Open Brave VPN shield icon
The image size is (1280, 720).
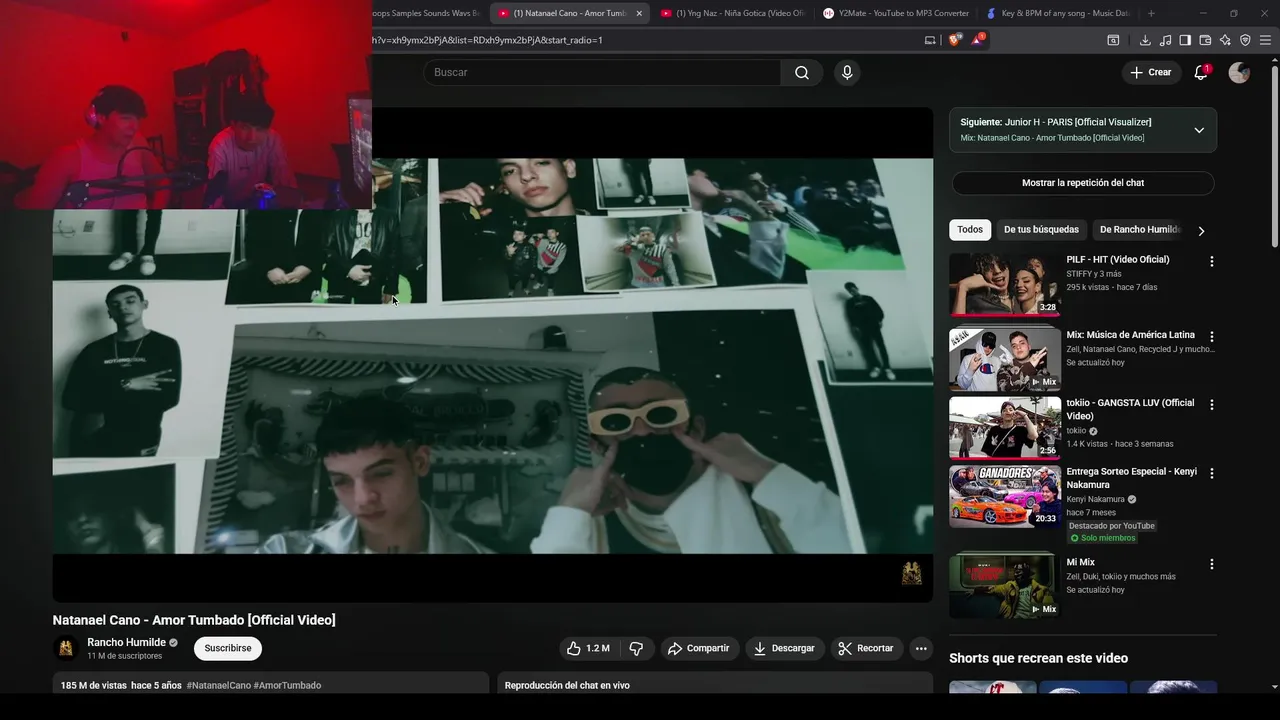click(x=1245, y=40)
